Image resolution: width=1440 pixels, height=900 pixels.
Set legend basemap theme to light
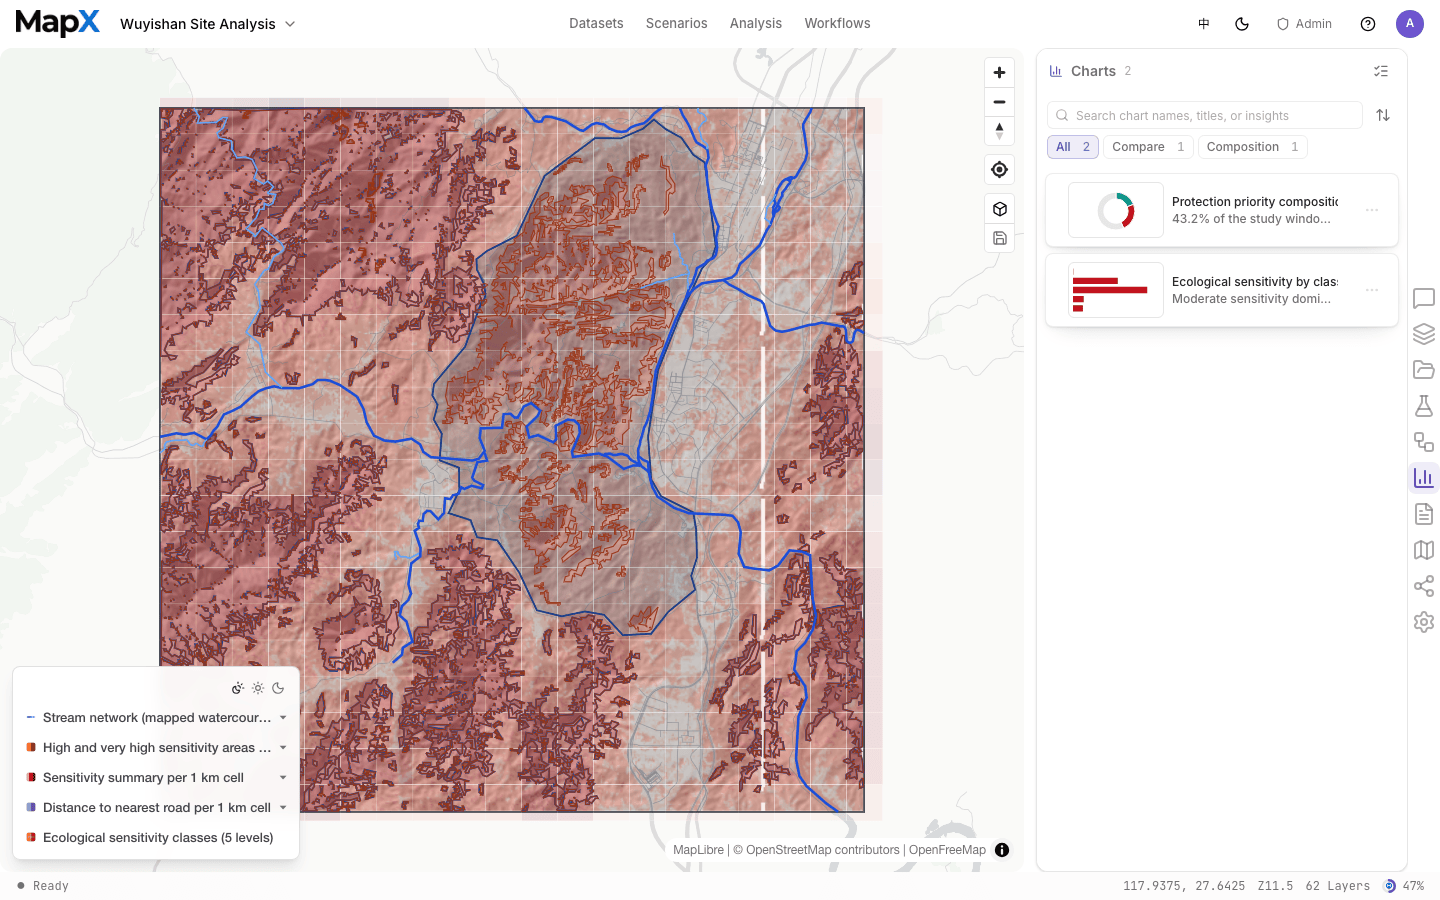tap(258, 688)
